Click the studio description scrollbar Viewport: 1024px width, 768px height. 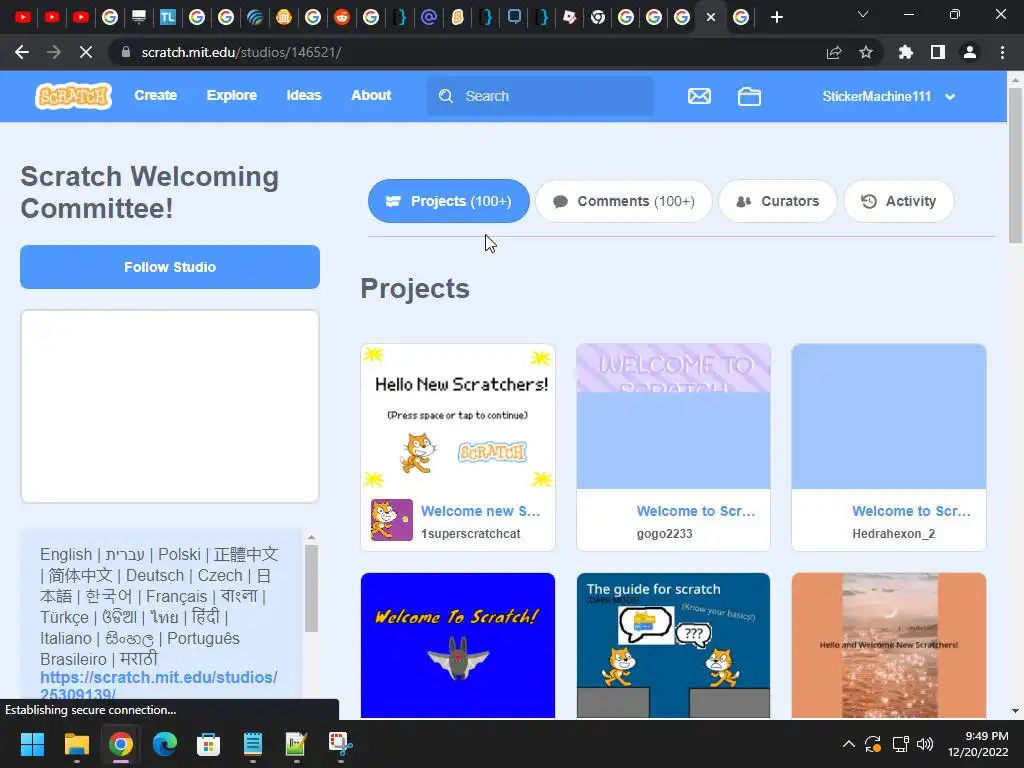tap(312, 588)
